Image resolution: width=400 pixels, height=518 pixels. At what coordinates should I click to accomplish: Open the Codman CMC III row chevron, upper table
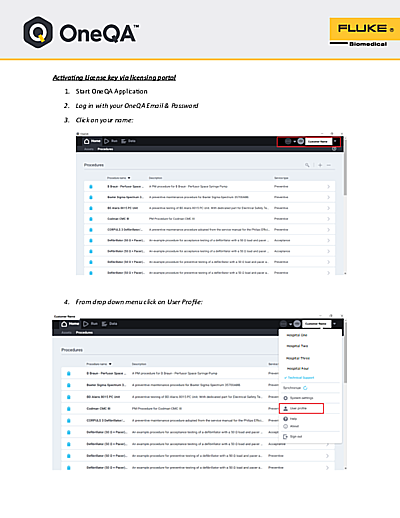[x=328, y=219]
